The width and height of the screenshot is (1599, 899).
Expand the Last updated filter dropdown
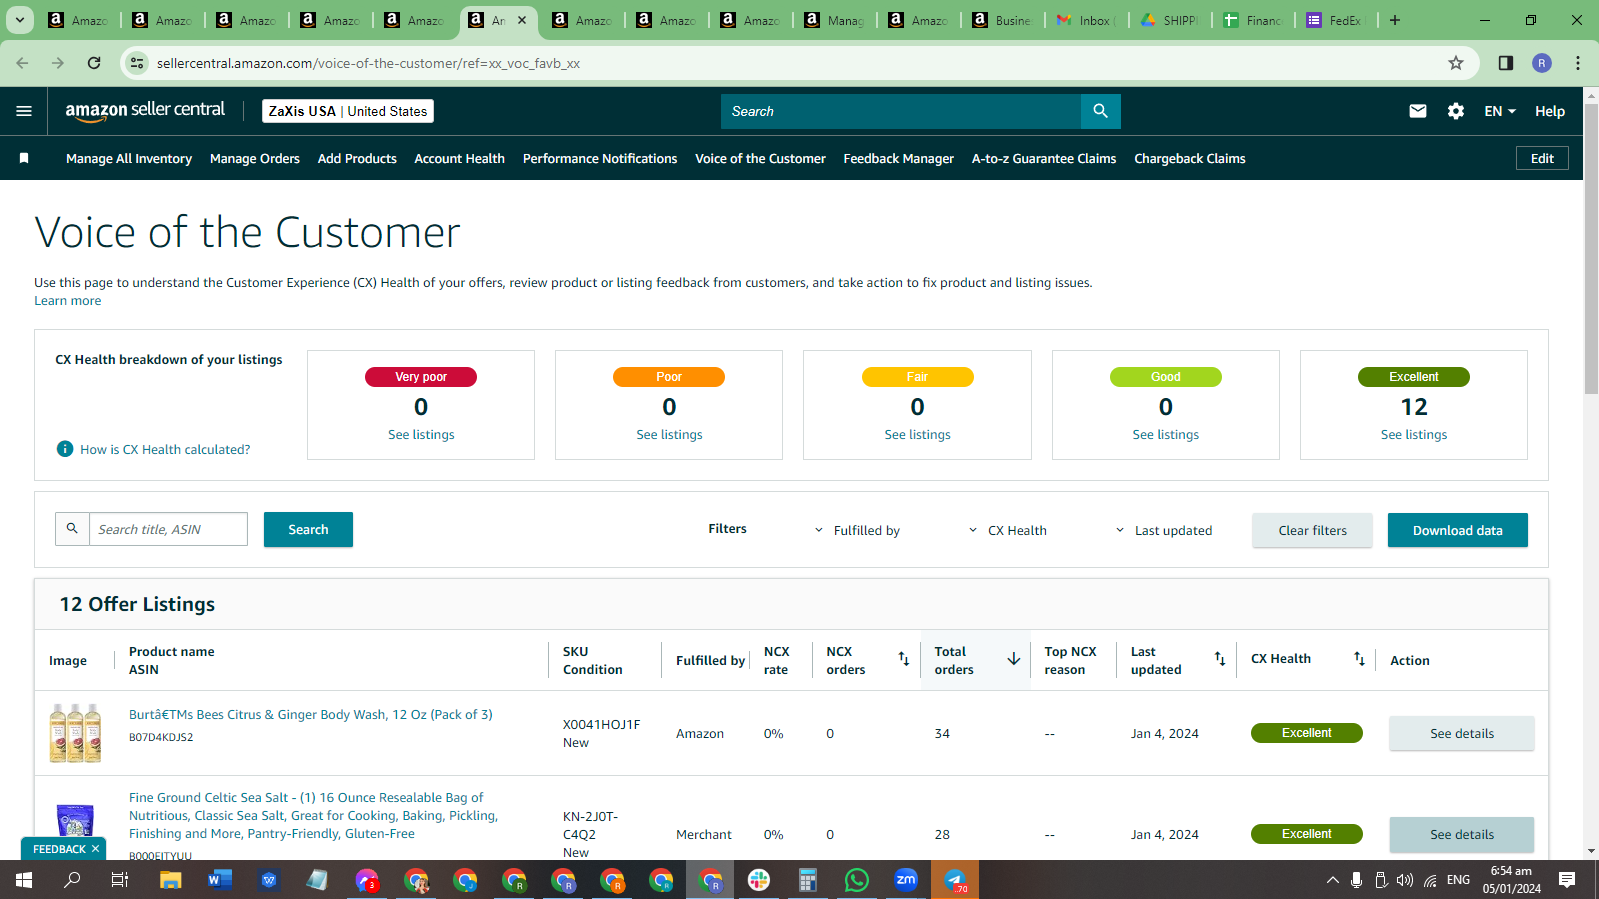[1163, 530]
